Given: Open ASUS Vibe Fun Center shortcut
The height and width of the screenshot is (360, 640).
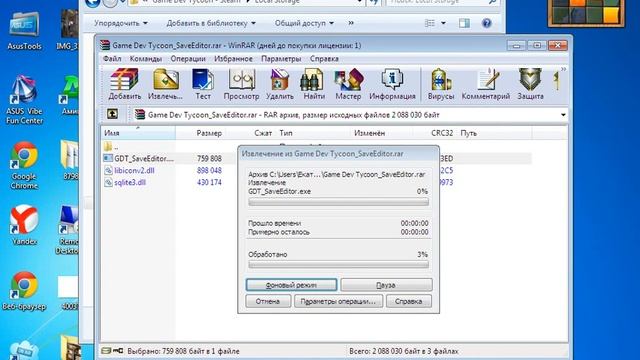Looking at the screenshot, I should pos(24,100).
